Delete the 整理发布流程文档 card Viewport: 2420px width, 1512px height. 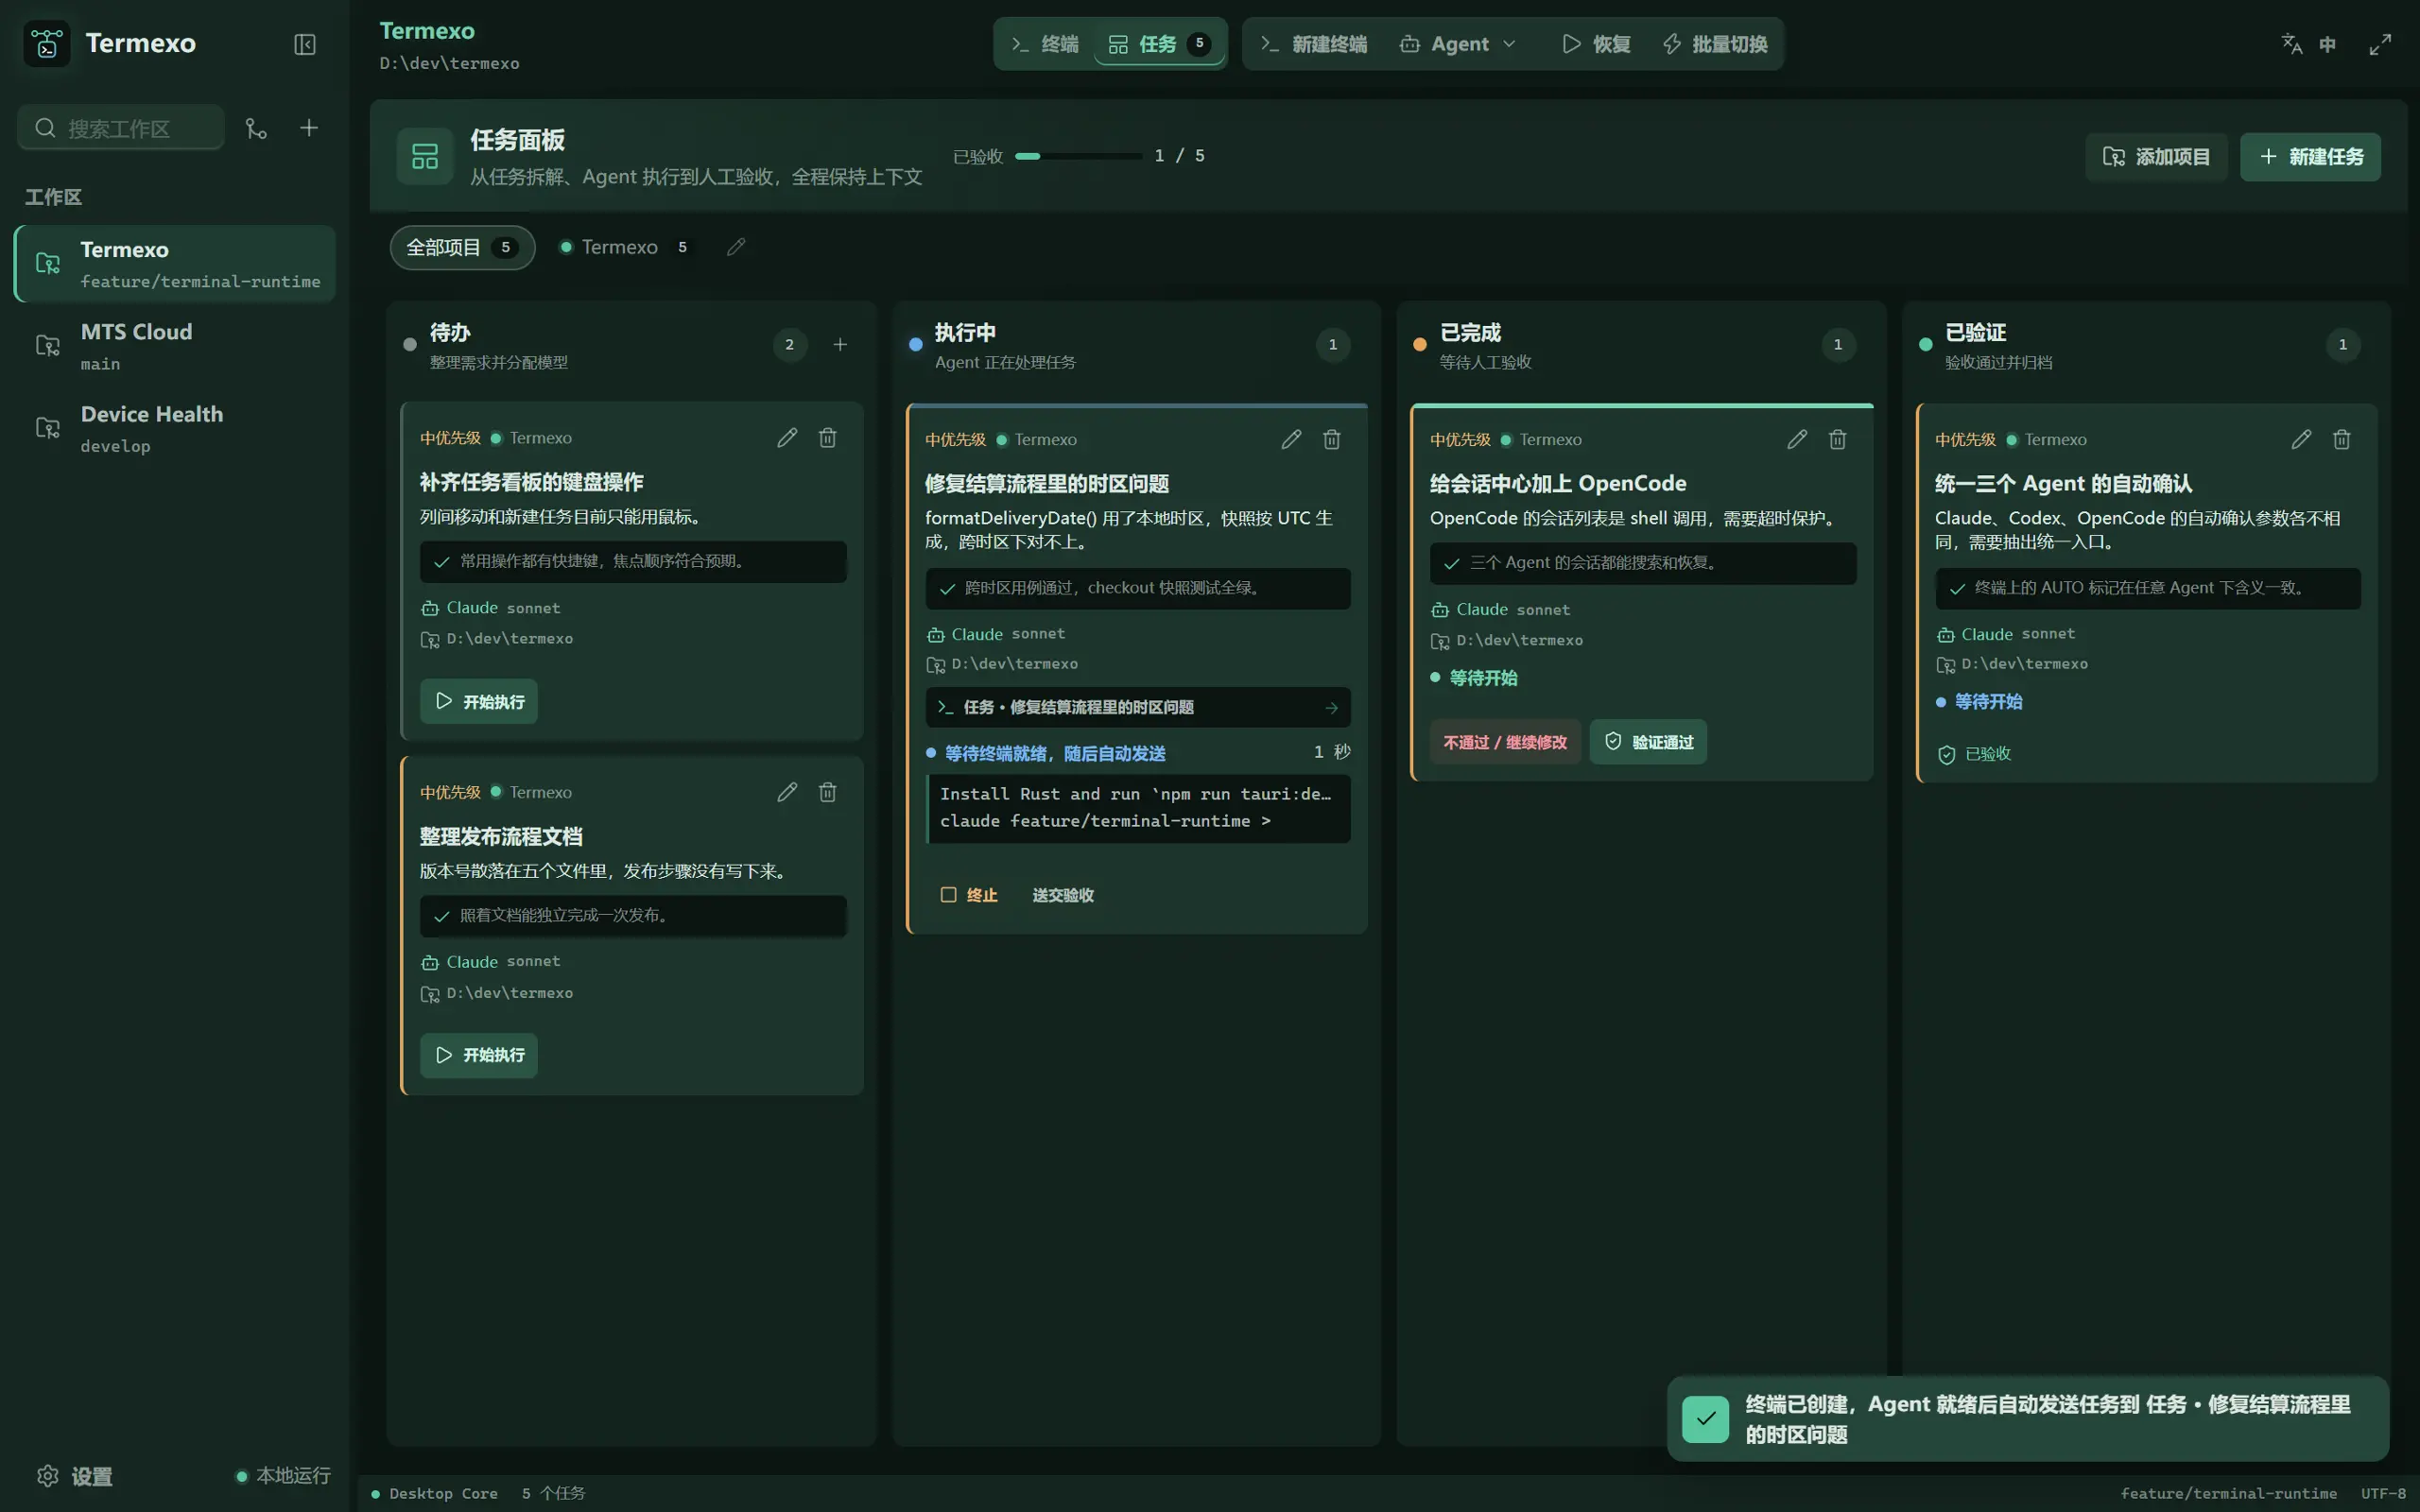coord(827,792)
